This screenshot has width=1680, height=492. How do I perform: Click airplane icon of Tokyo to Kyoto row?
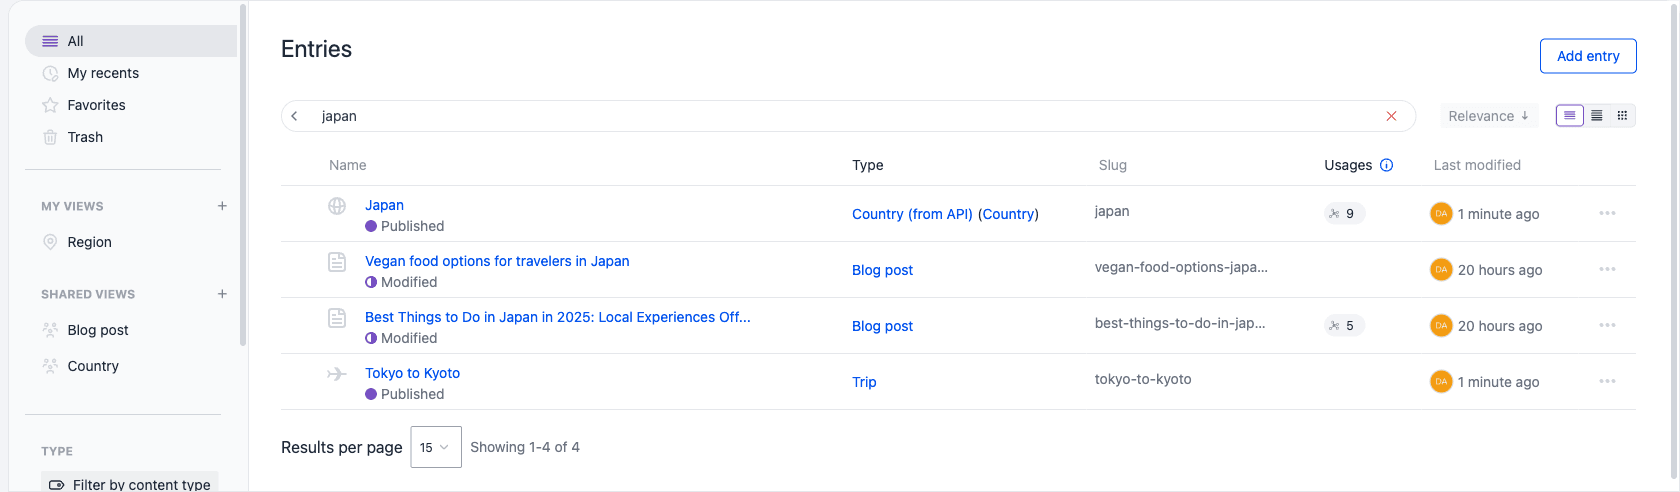[x=337, y=374]
